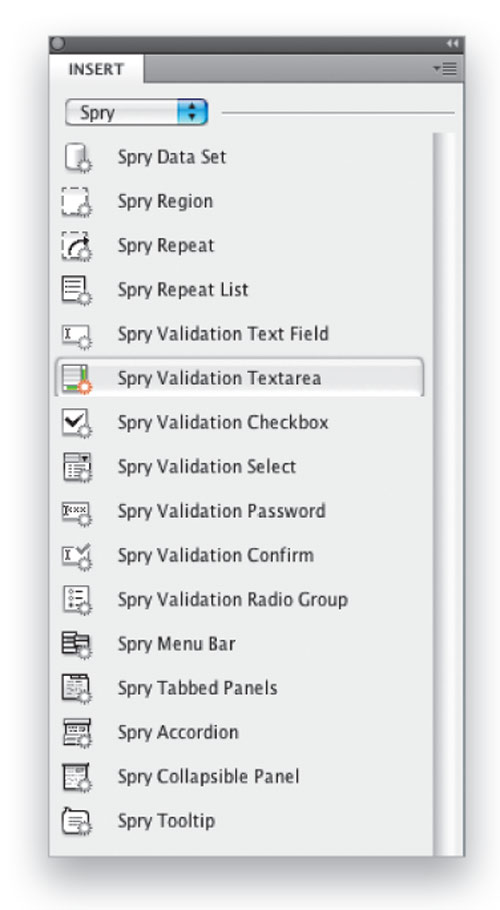
Task: Click the Spry Validation Radio Group icon
Action: point(77,600)
